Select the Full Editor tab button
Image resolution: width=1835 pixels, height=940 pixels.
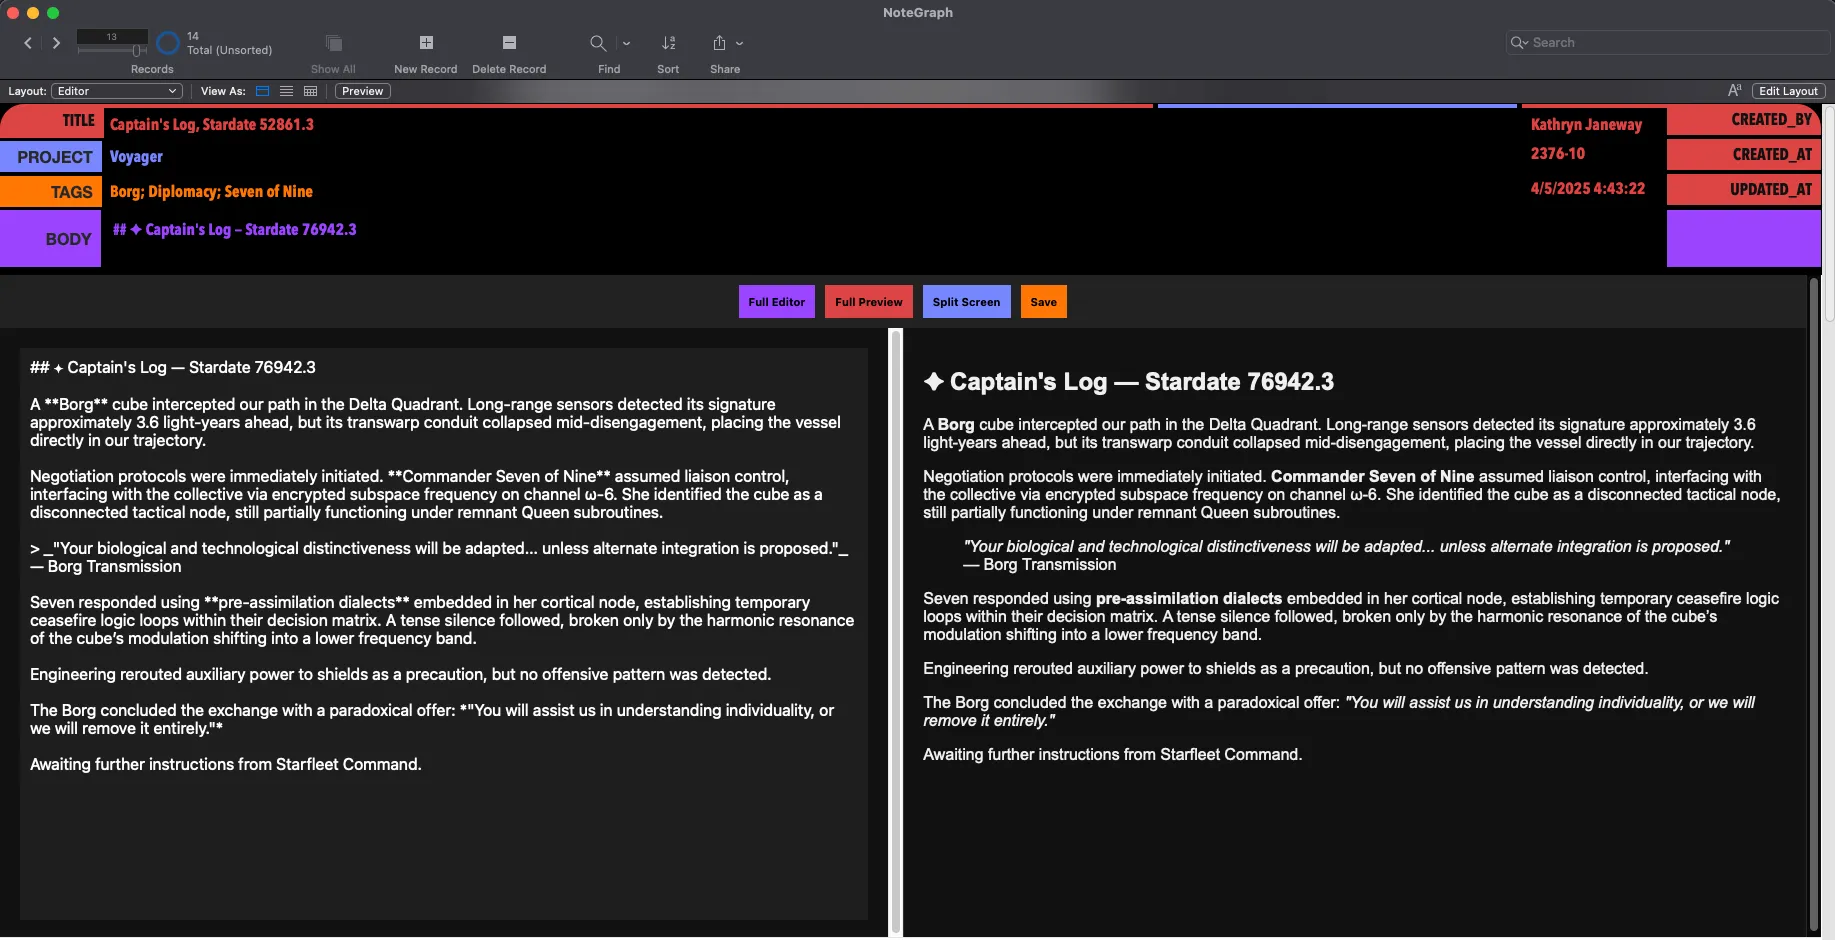pyautogui.click(x=776, y=302)
